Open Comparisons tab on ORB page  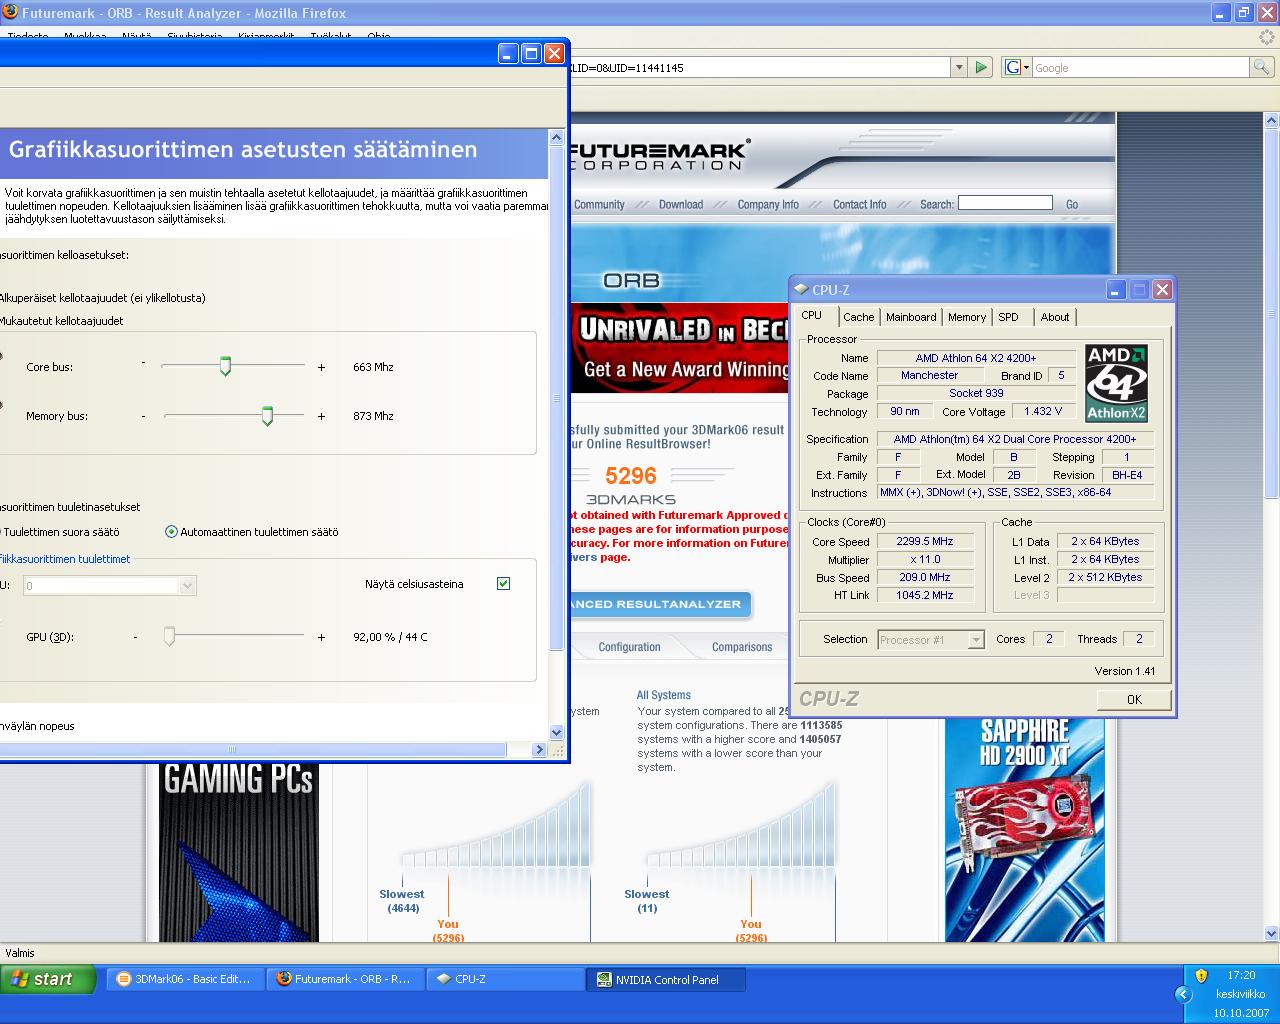pos(742,647)
